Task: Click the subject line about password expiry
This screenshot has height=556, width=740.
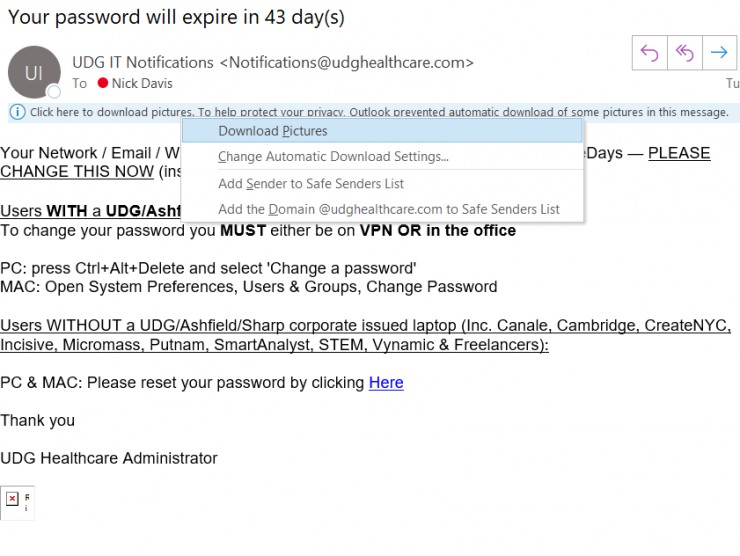Action: pos(176,17)
